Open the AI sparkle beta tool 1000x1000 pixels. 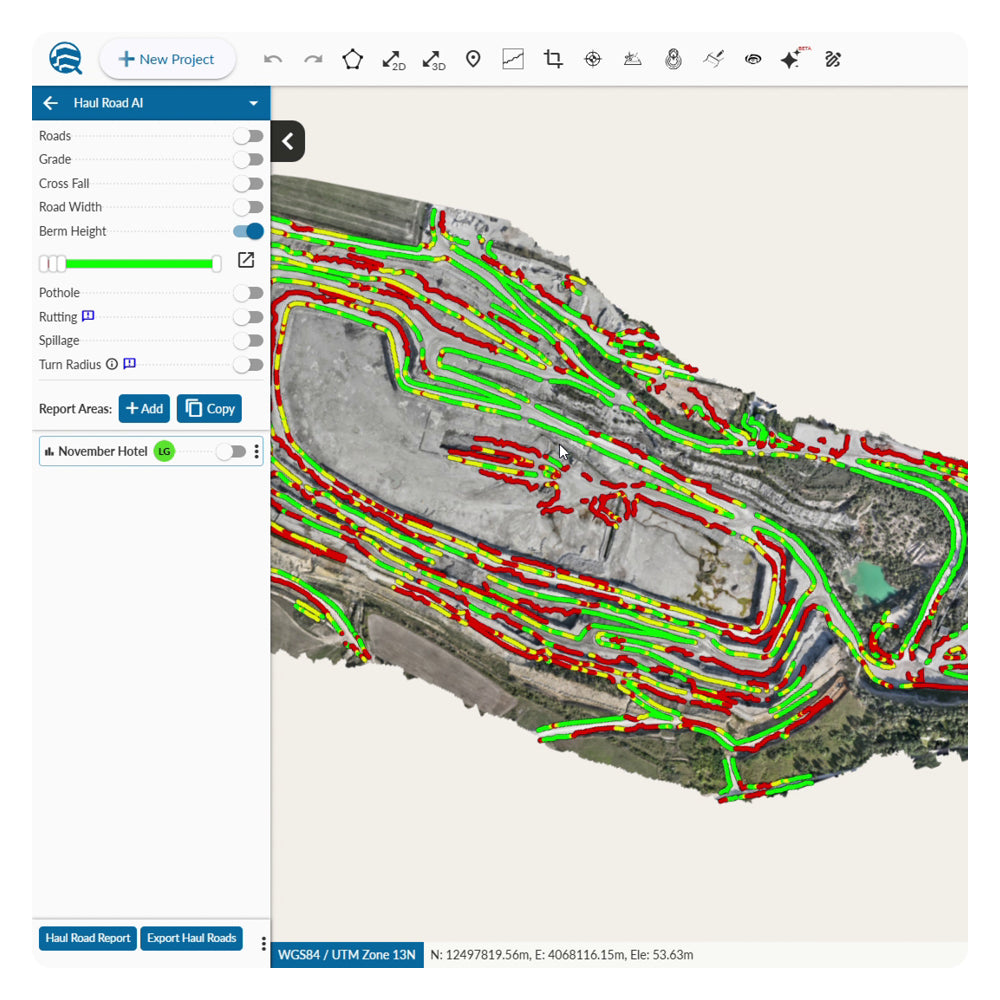[791, 59]
